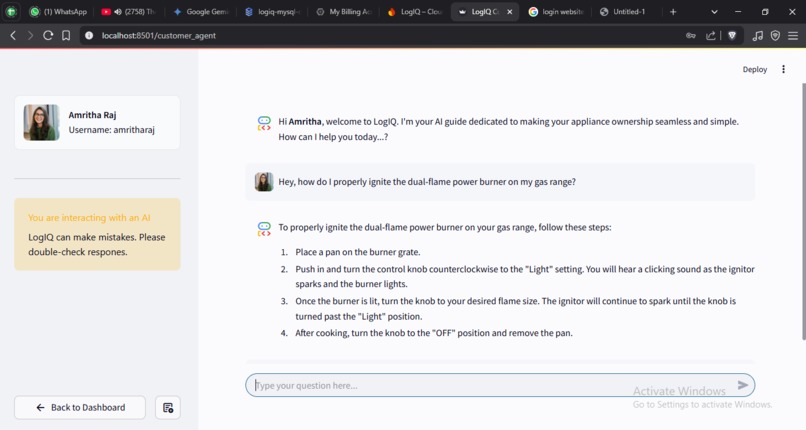Click Amritha Raj's profile photo in the sidebar
Viewport: 806px width, 430px height.
42,122
